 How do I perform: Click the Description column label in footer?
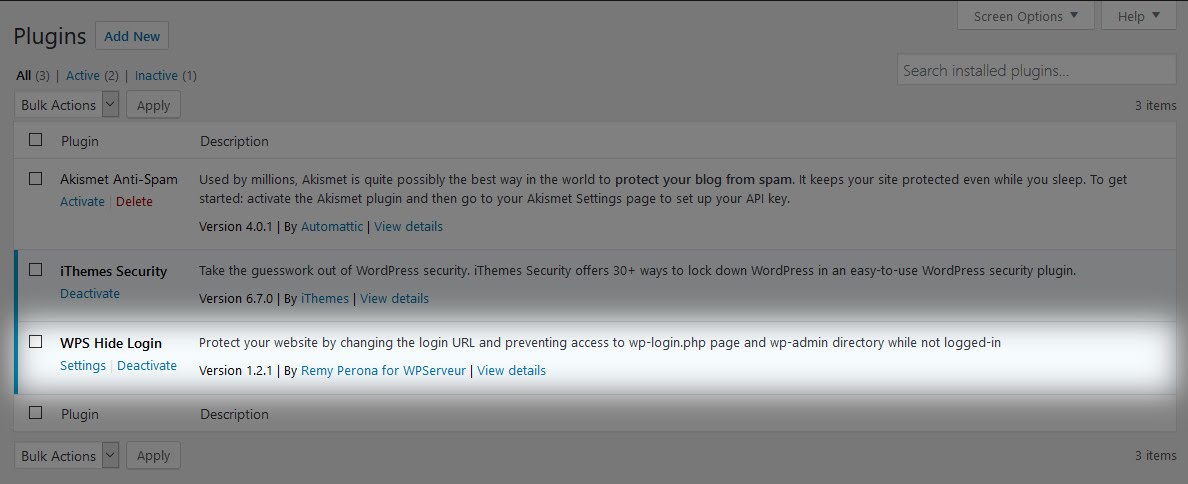234,414
